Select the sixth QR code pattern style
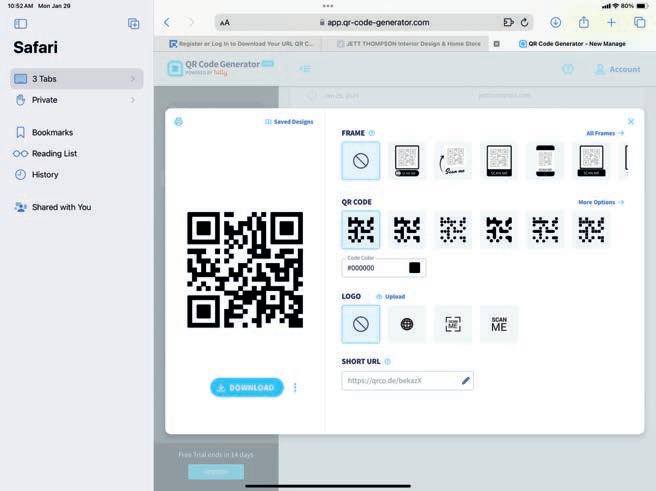This screenshot has height=491, width=656. coord(591,230)
